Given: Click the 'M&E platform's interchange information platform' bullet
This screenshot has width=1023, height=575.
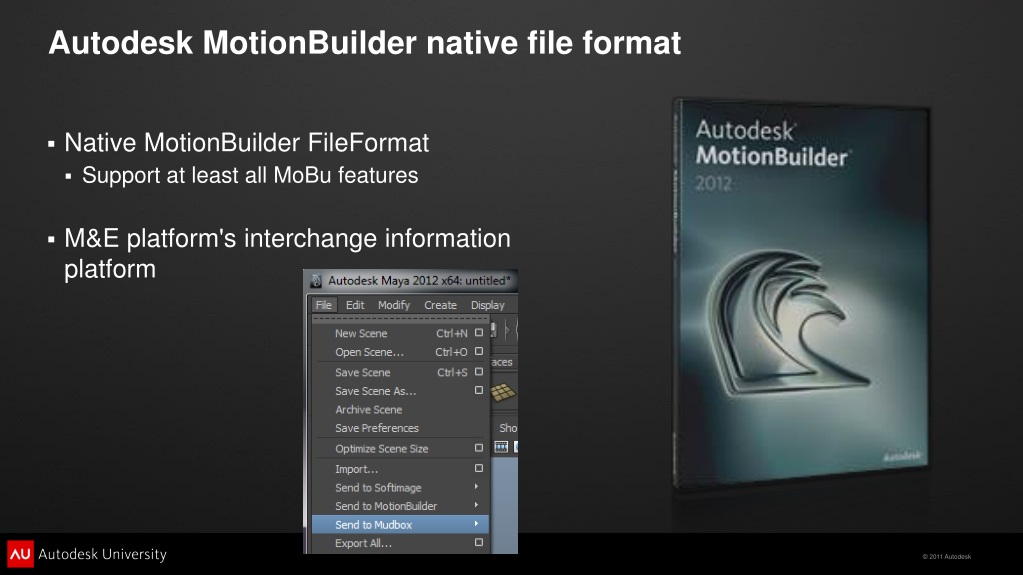Looking at the screenshot, I should [287, 253].
